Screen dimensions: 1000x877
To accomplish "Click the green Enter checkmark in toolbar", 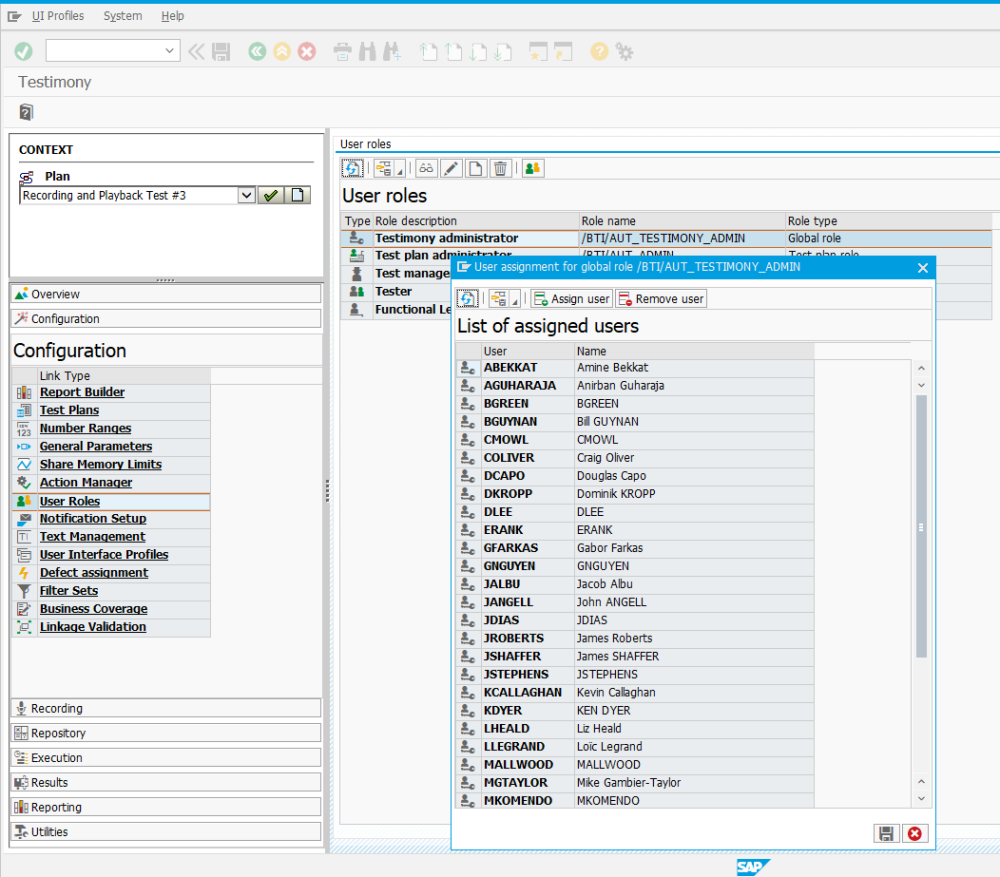I will coord(23,51).
